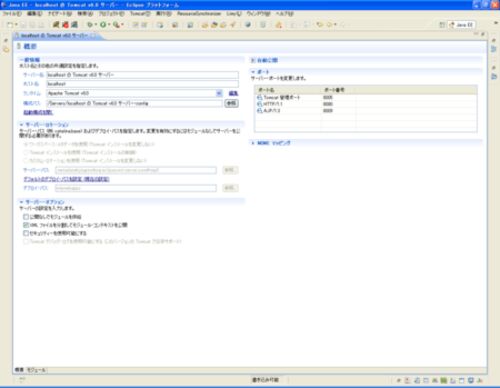Select Tomcat インストールを使用 radio button
The height and width of the screenshot is (388, 500).
26,152
